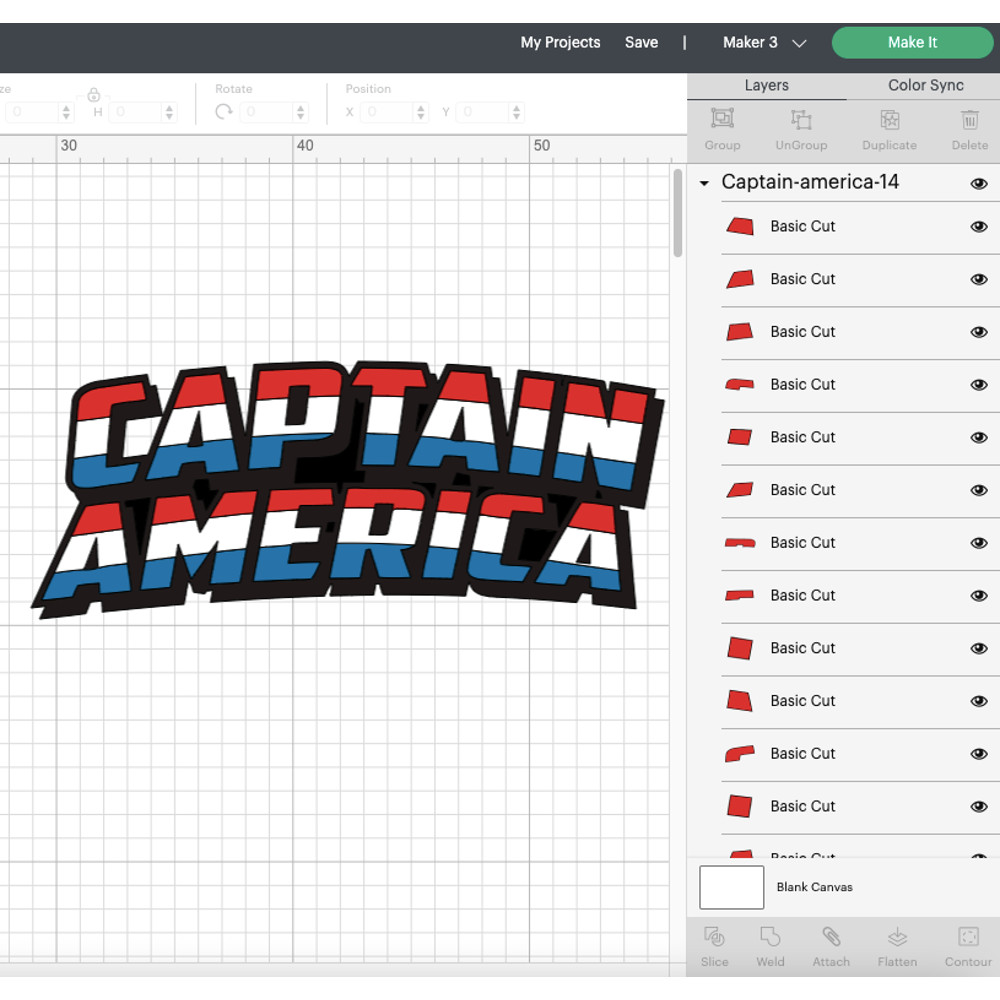Screen dimensions: 1000x1000
Task: Click the Flatten icon
Action: [897, 945]
